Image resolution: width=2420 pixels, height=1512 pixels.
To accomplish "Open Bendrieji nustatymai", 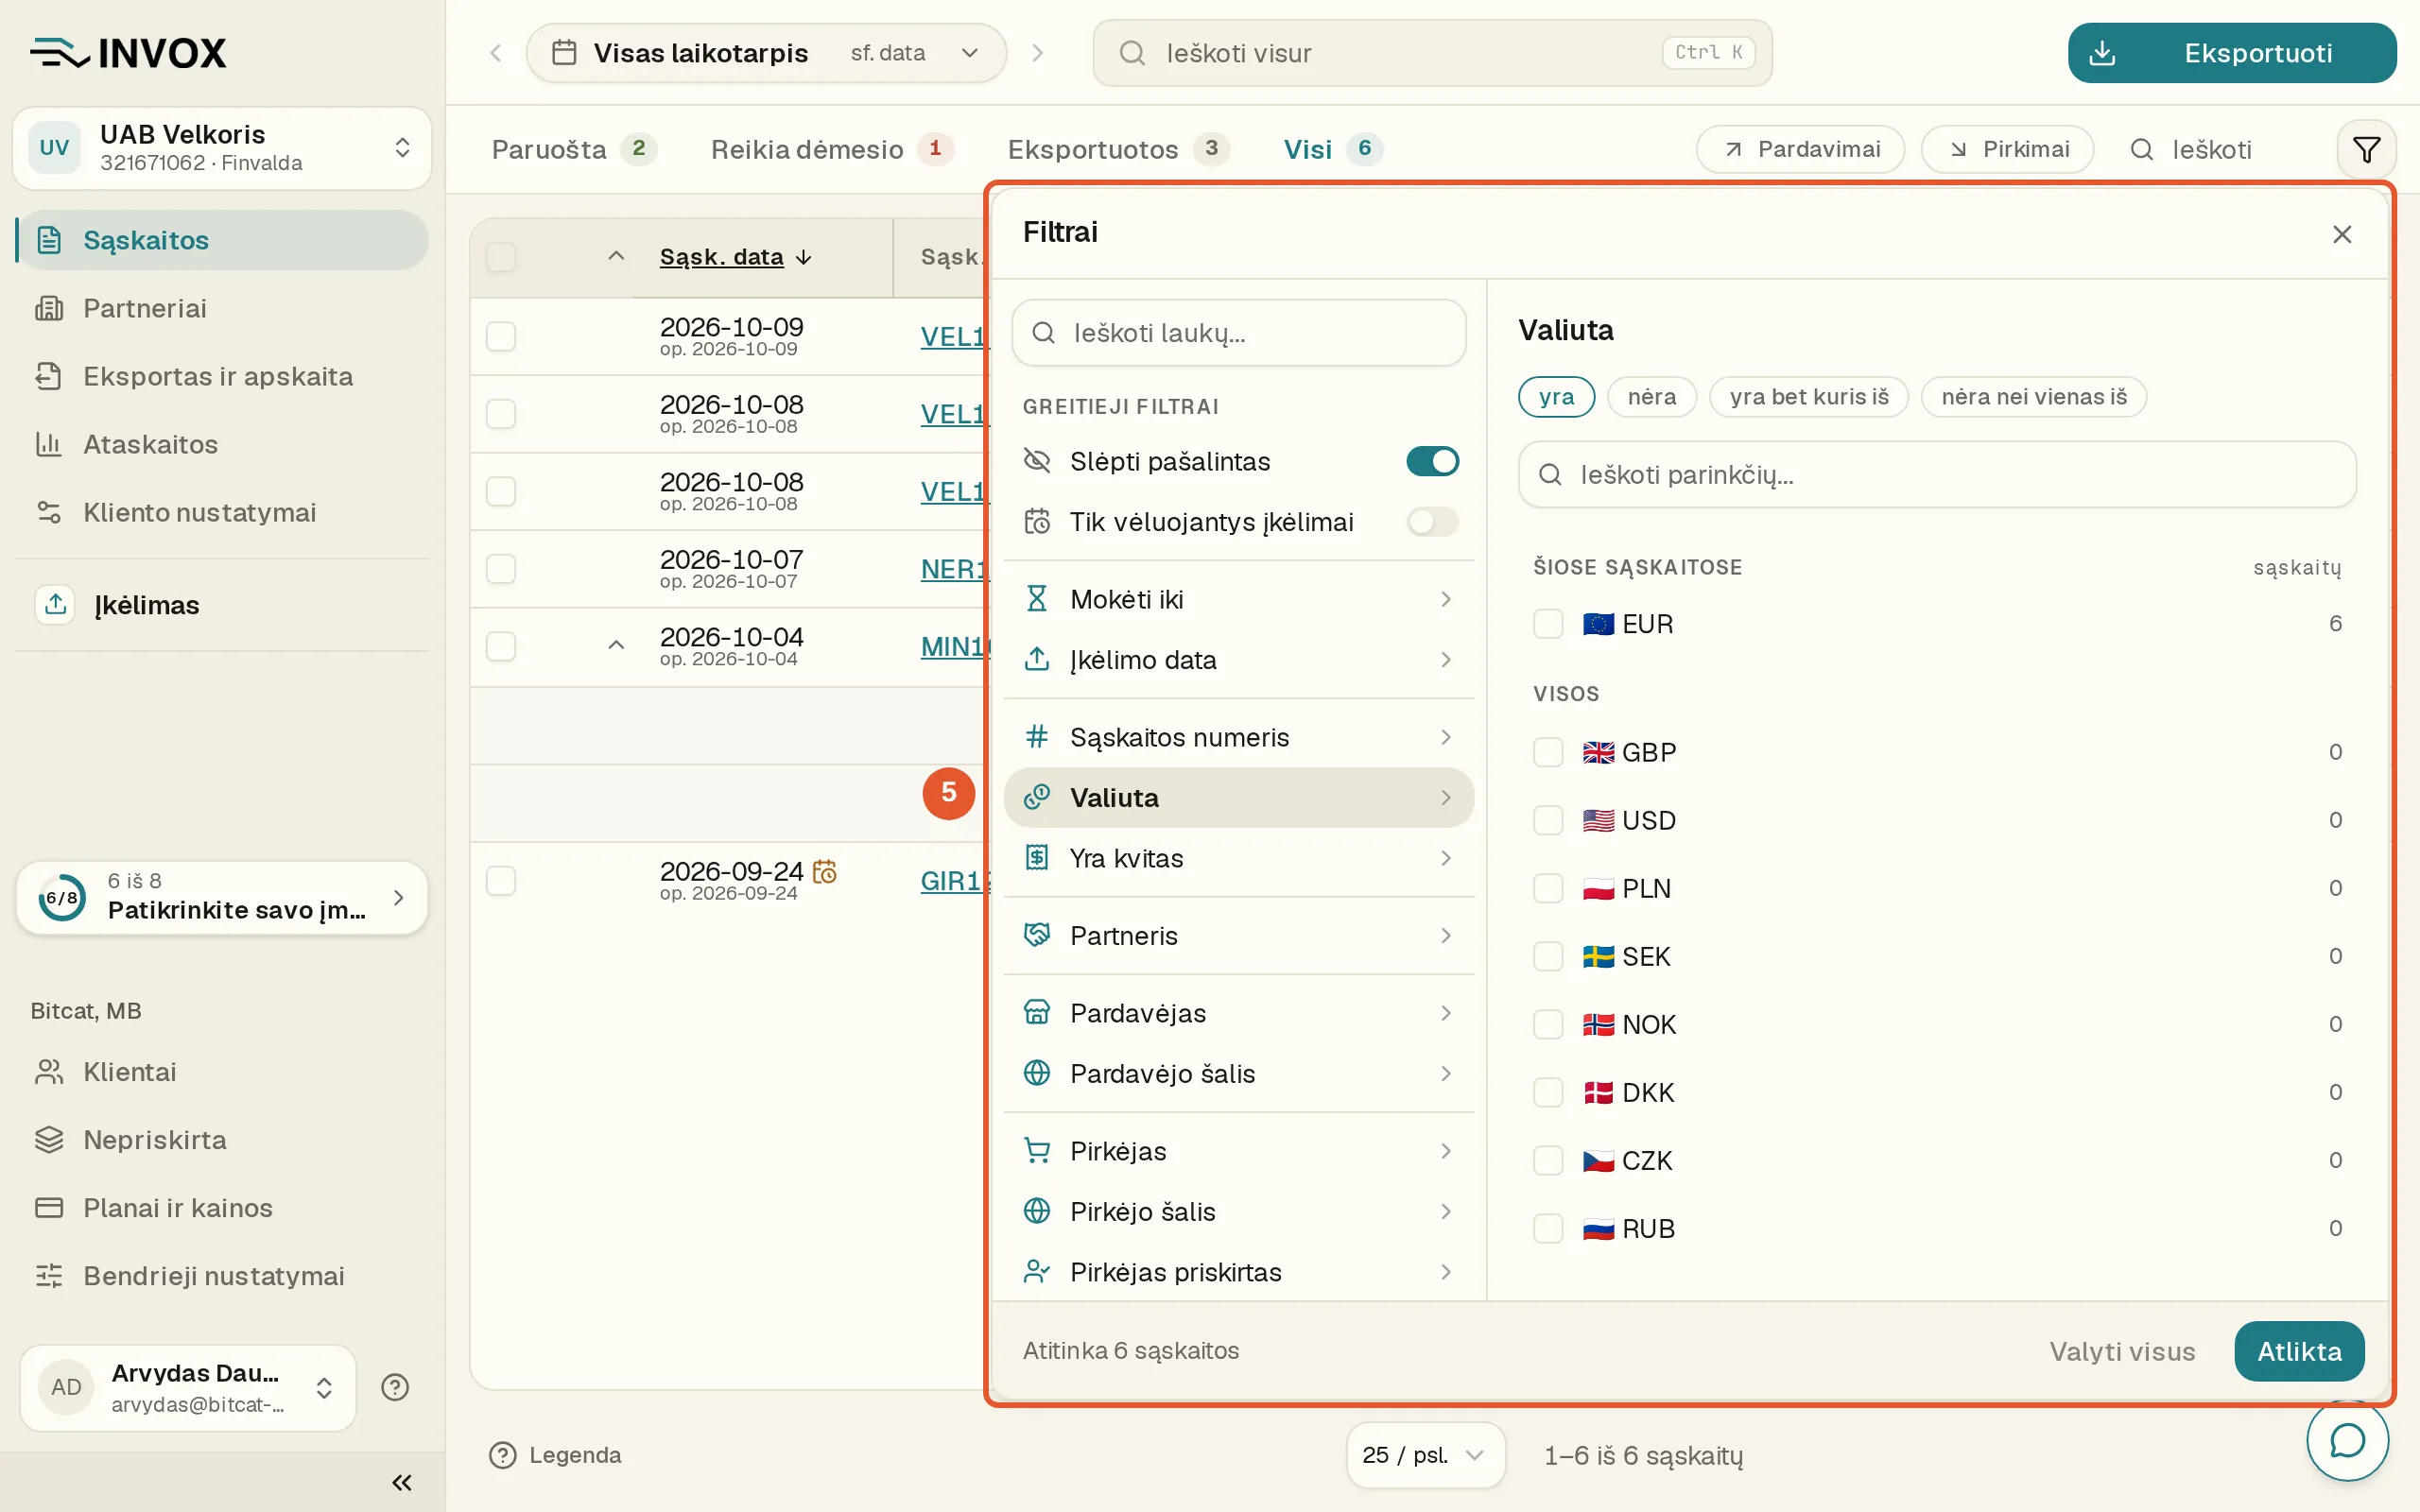I will click(x=224, y=1276).
